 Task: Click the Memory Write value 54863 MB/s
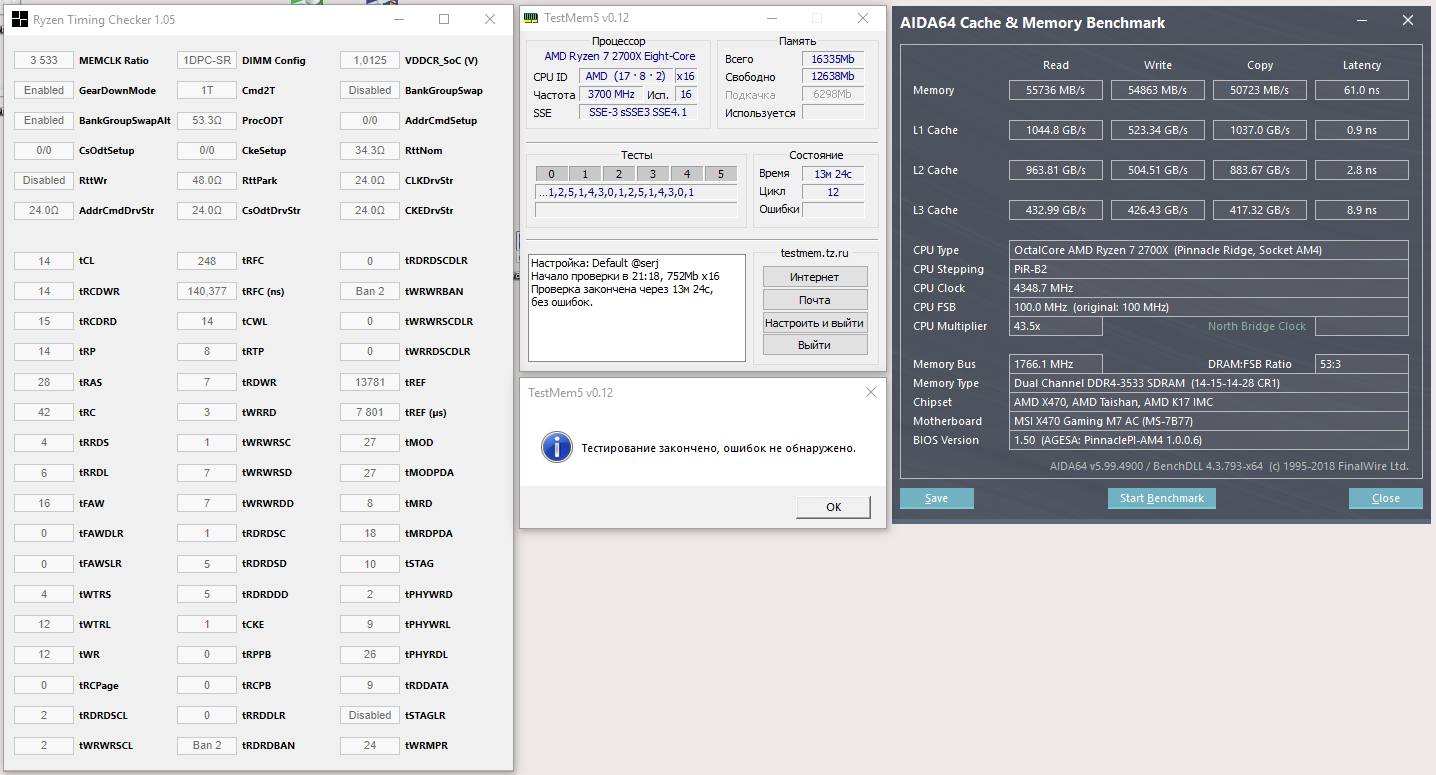pyautogui.click(x=1158, y=90)
